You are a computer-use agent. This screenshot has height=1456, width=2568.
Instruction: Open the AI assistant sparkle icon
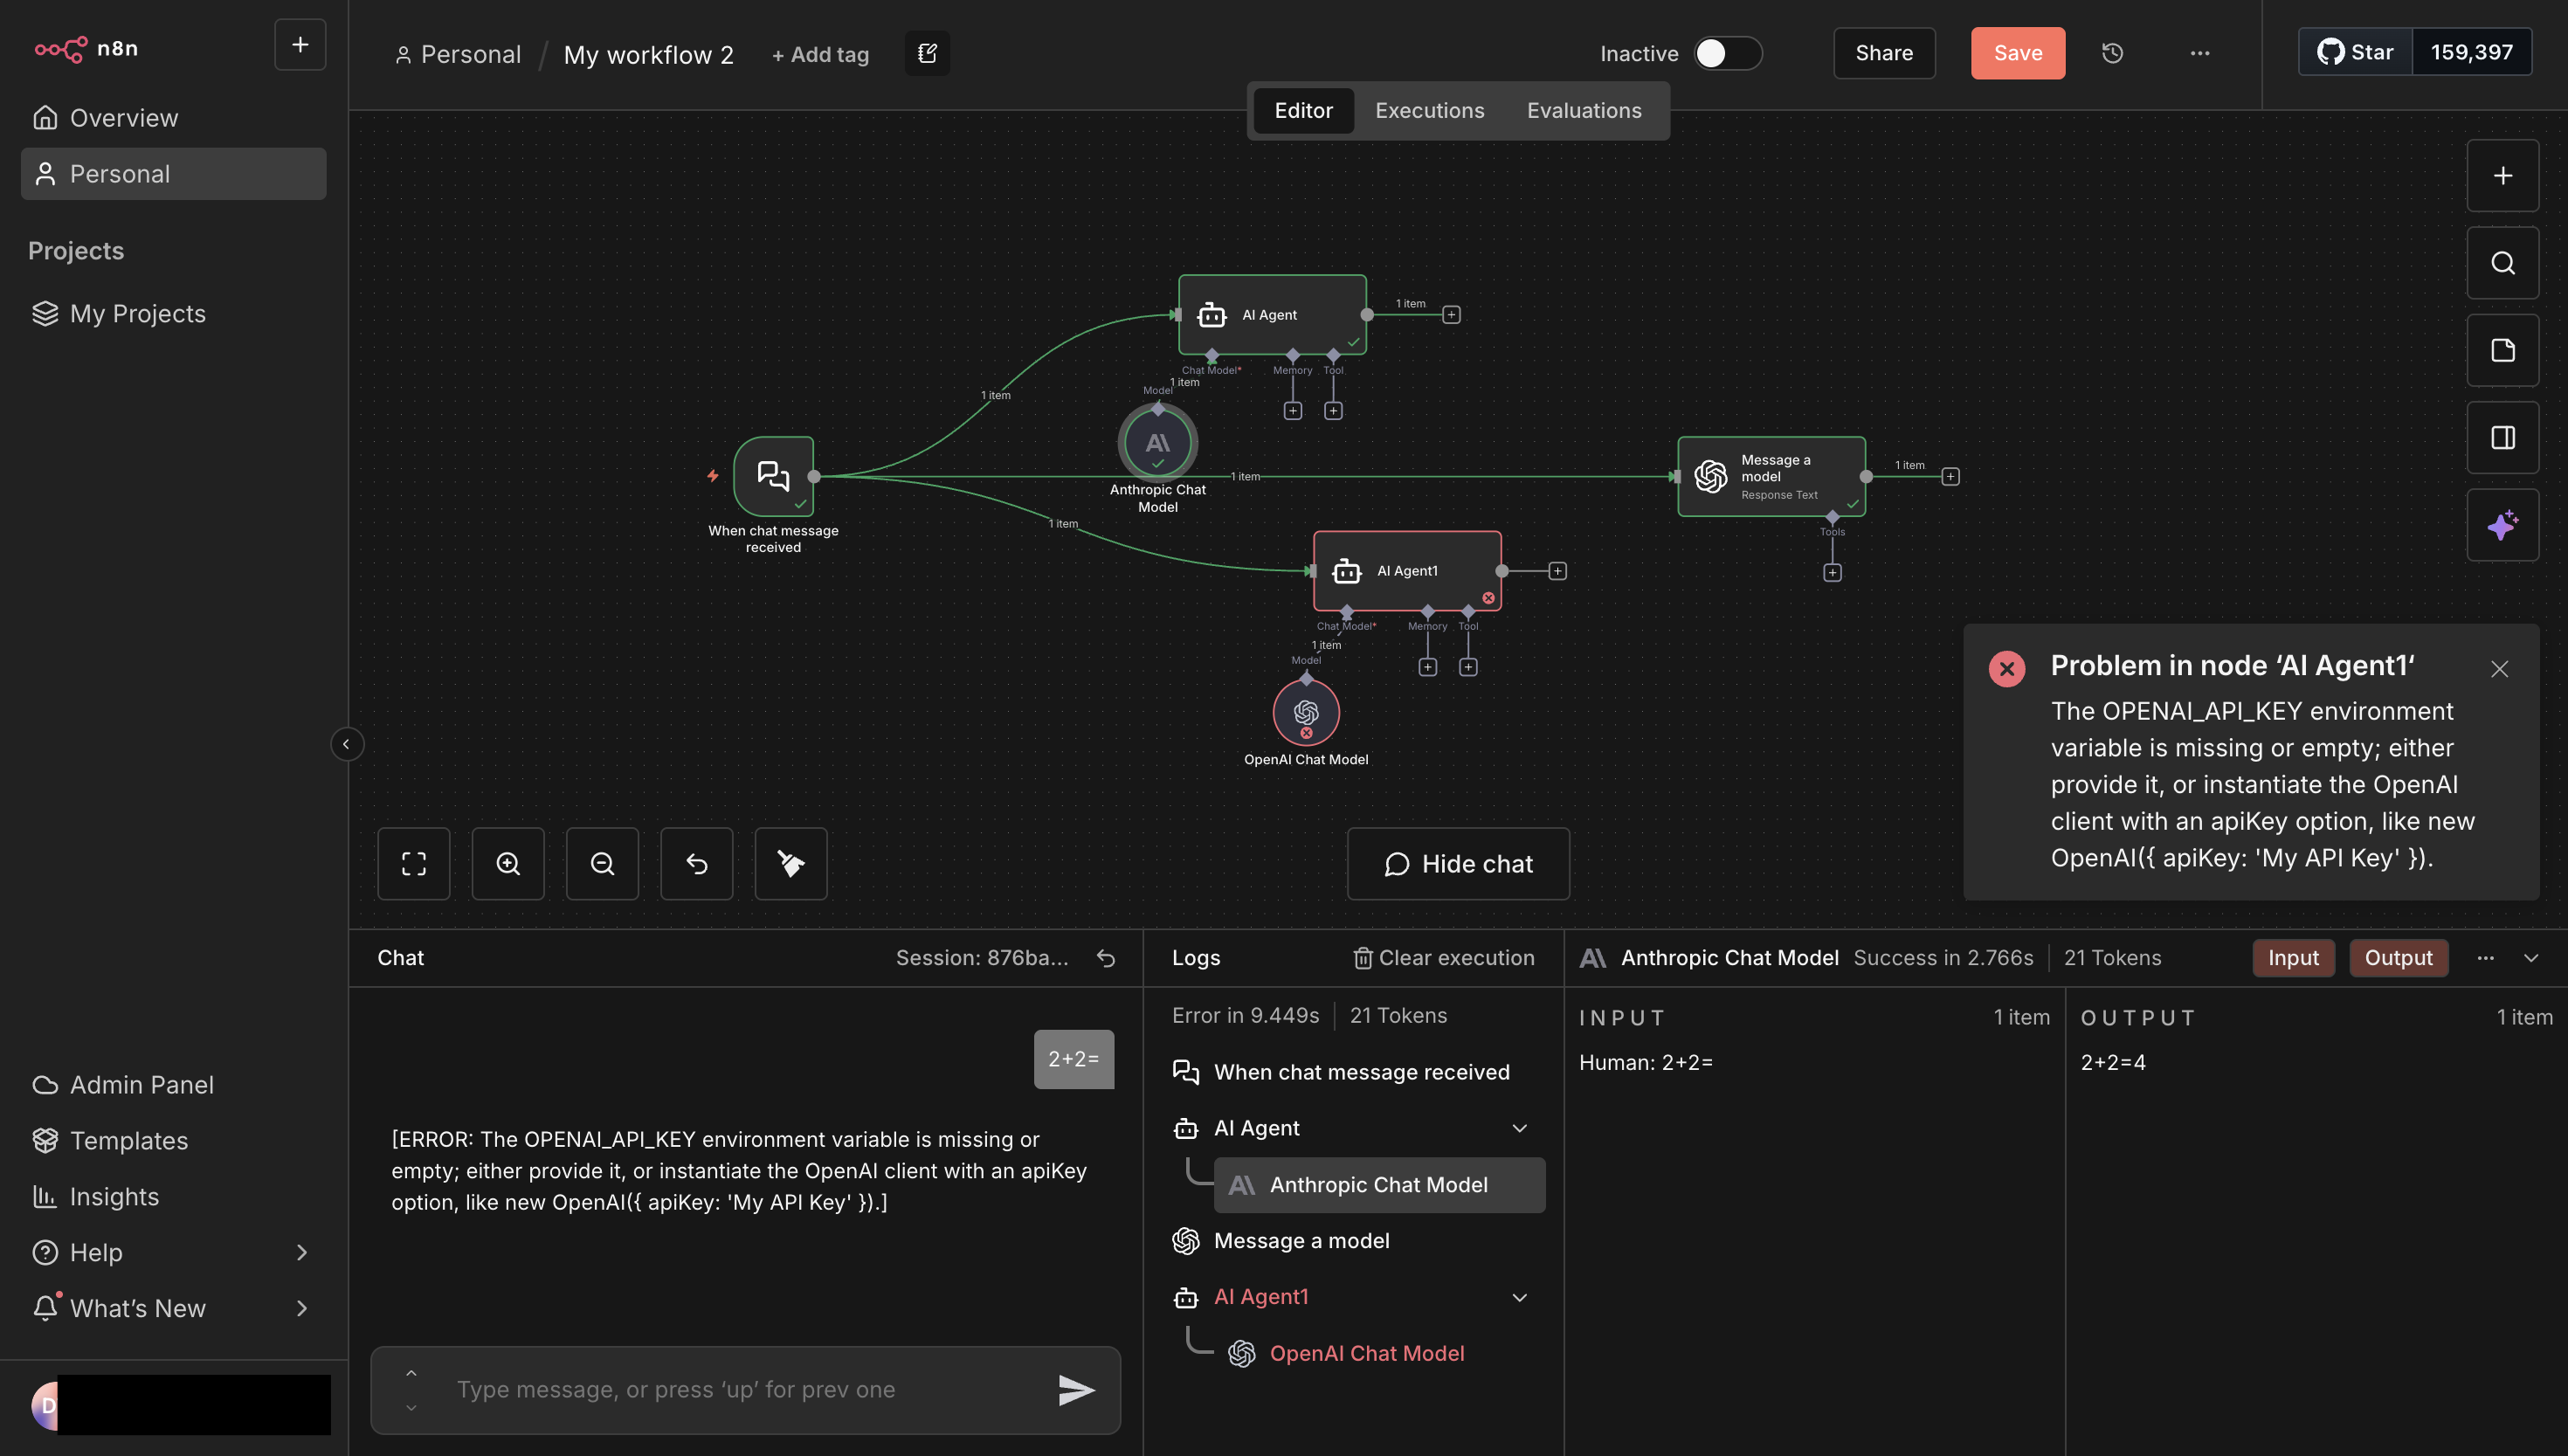(x=2502, y=525)
